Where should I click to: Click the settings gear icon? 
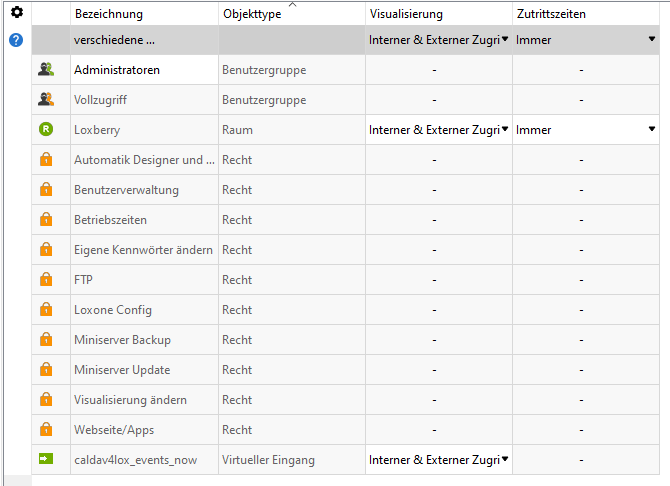point(16,12)
